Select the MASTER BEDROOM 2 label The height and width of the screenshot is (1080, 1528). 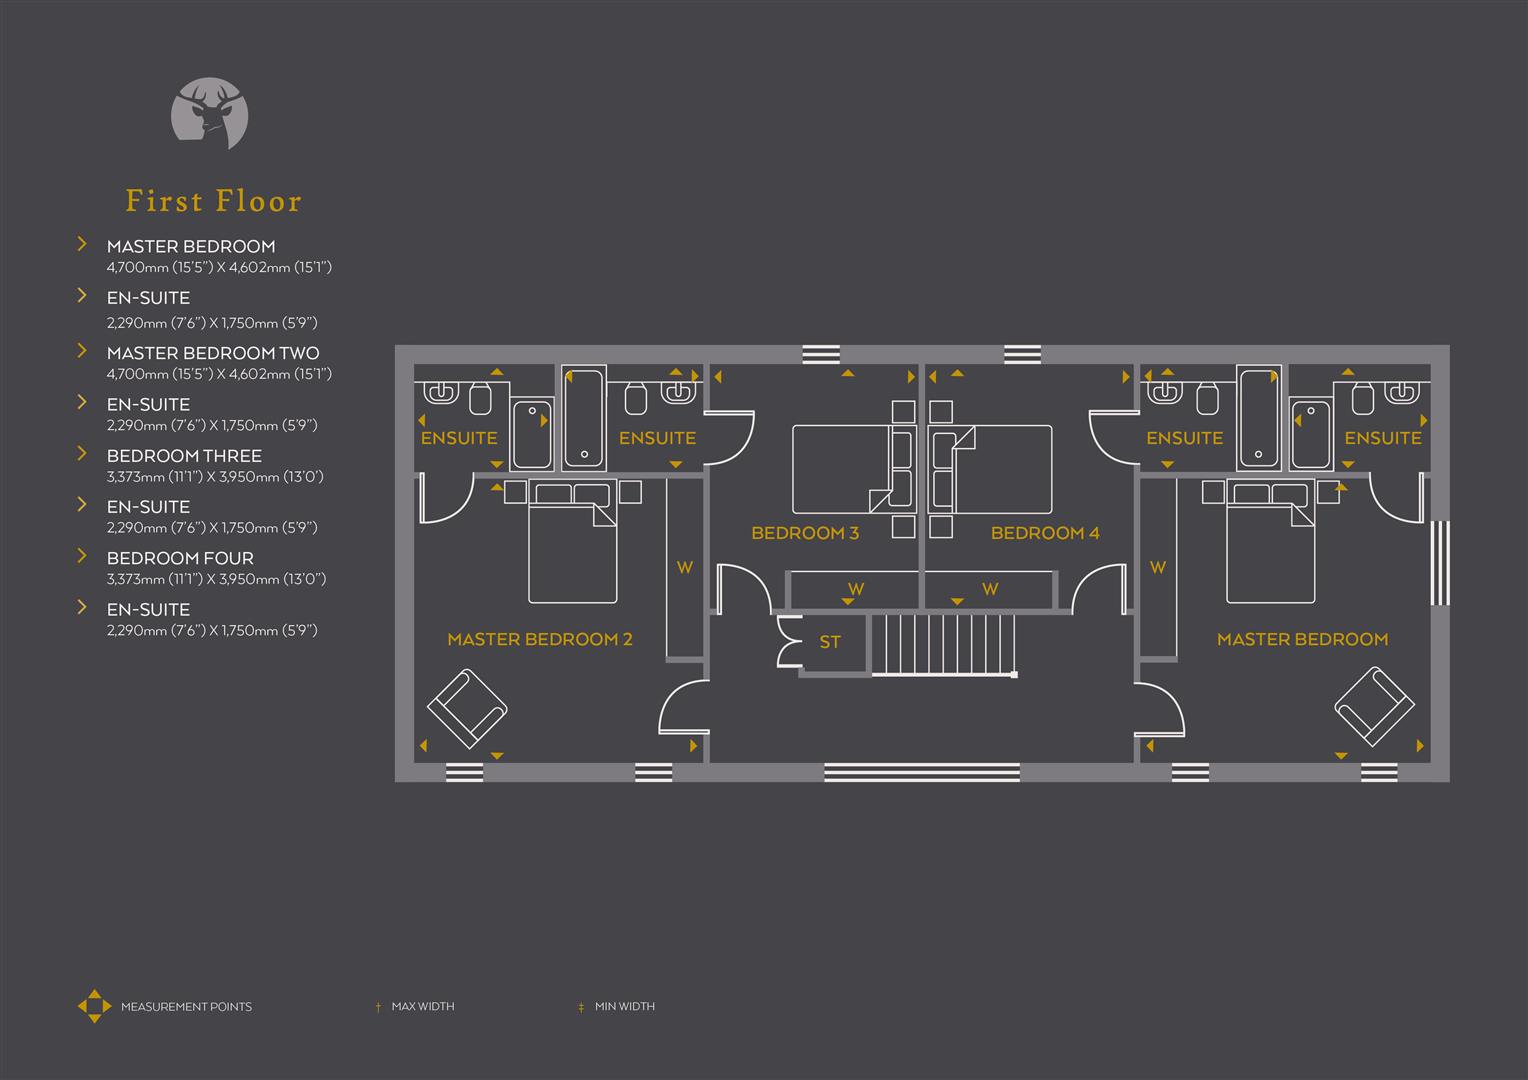pyautogui.click(x=541, y=639)
